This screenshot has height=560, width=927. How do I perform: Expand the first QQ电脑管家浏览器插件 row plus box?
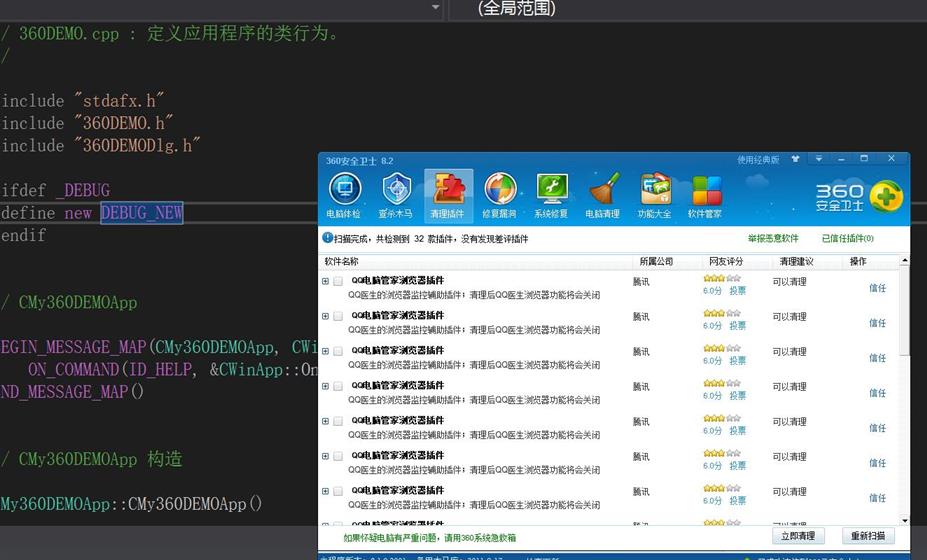[x=325, y=281]
